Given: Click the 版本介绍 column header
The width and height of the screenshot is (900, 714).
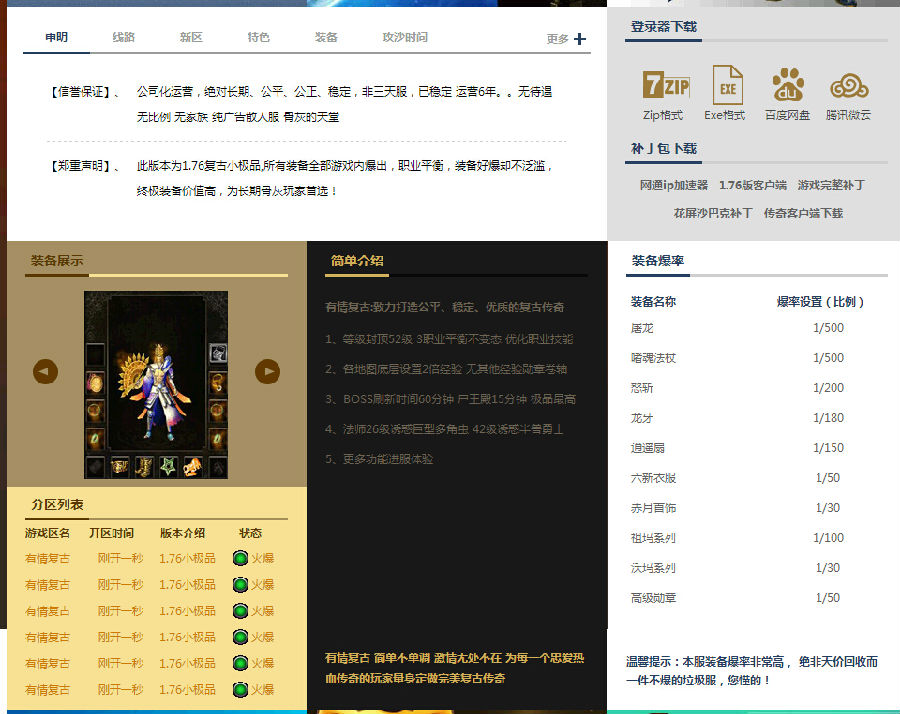Looking at the screenshot, I should [182, 533].
